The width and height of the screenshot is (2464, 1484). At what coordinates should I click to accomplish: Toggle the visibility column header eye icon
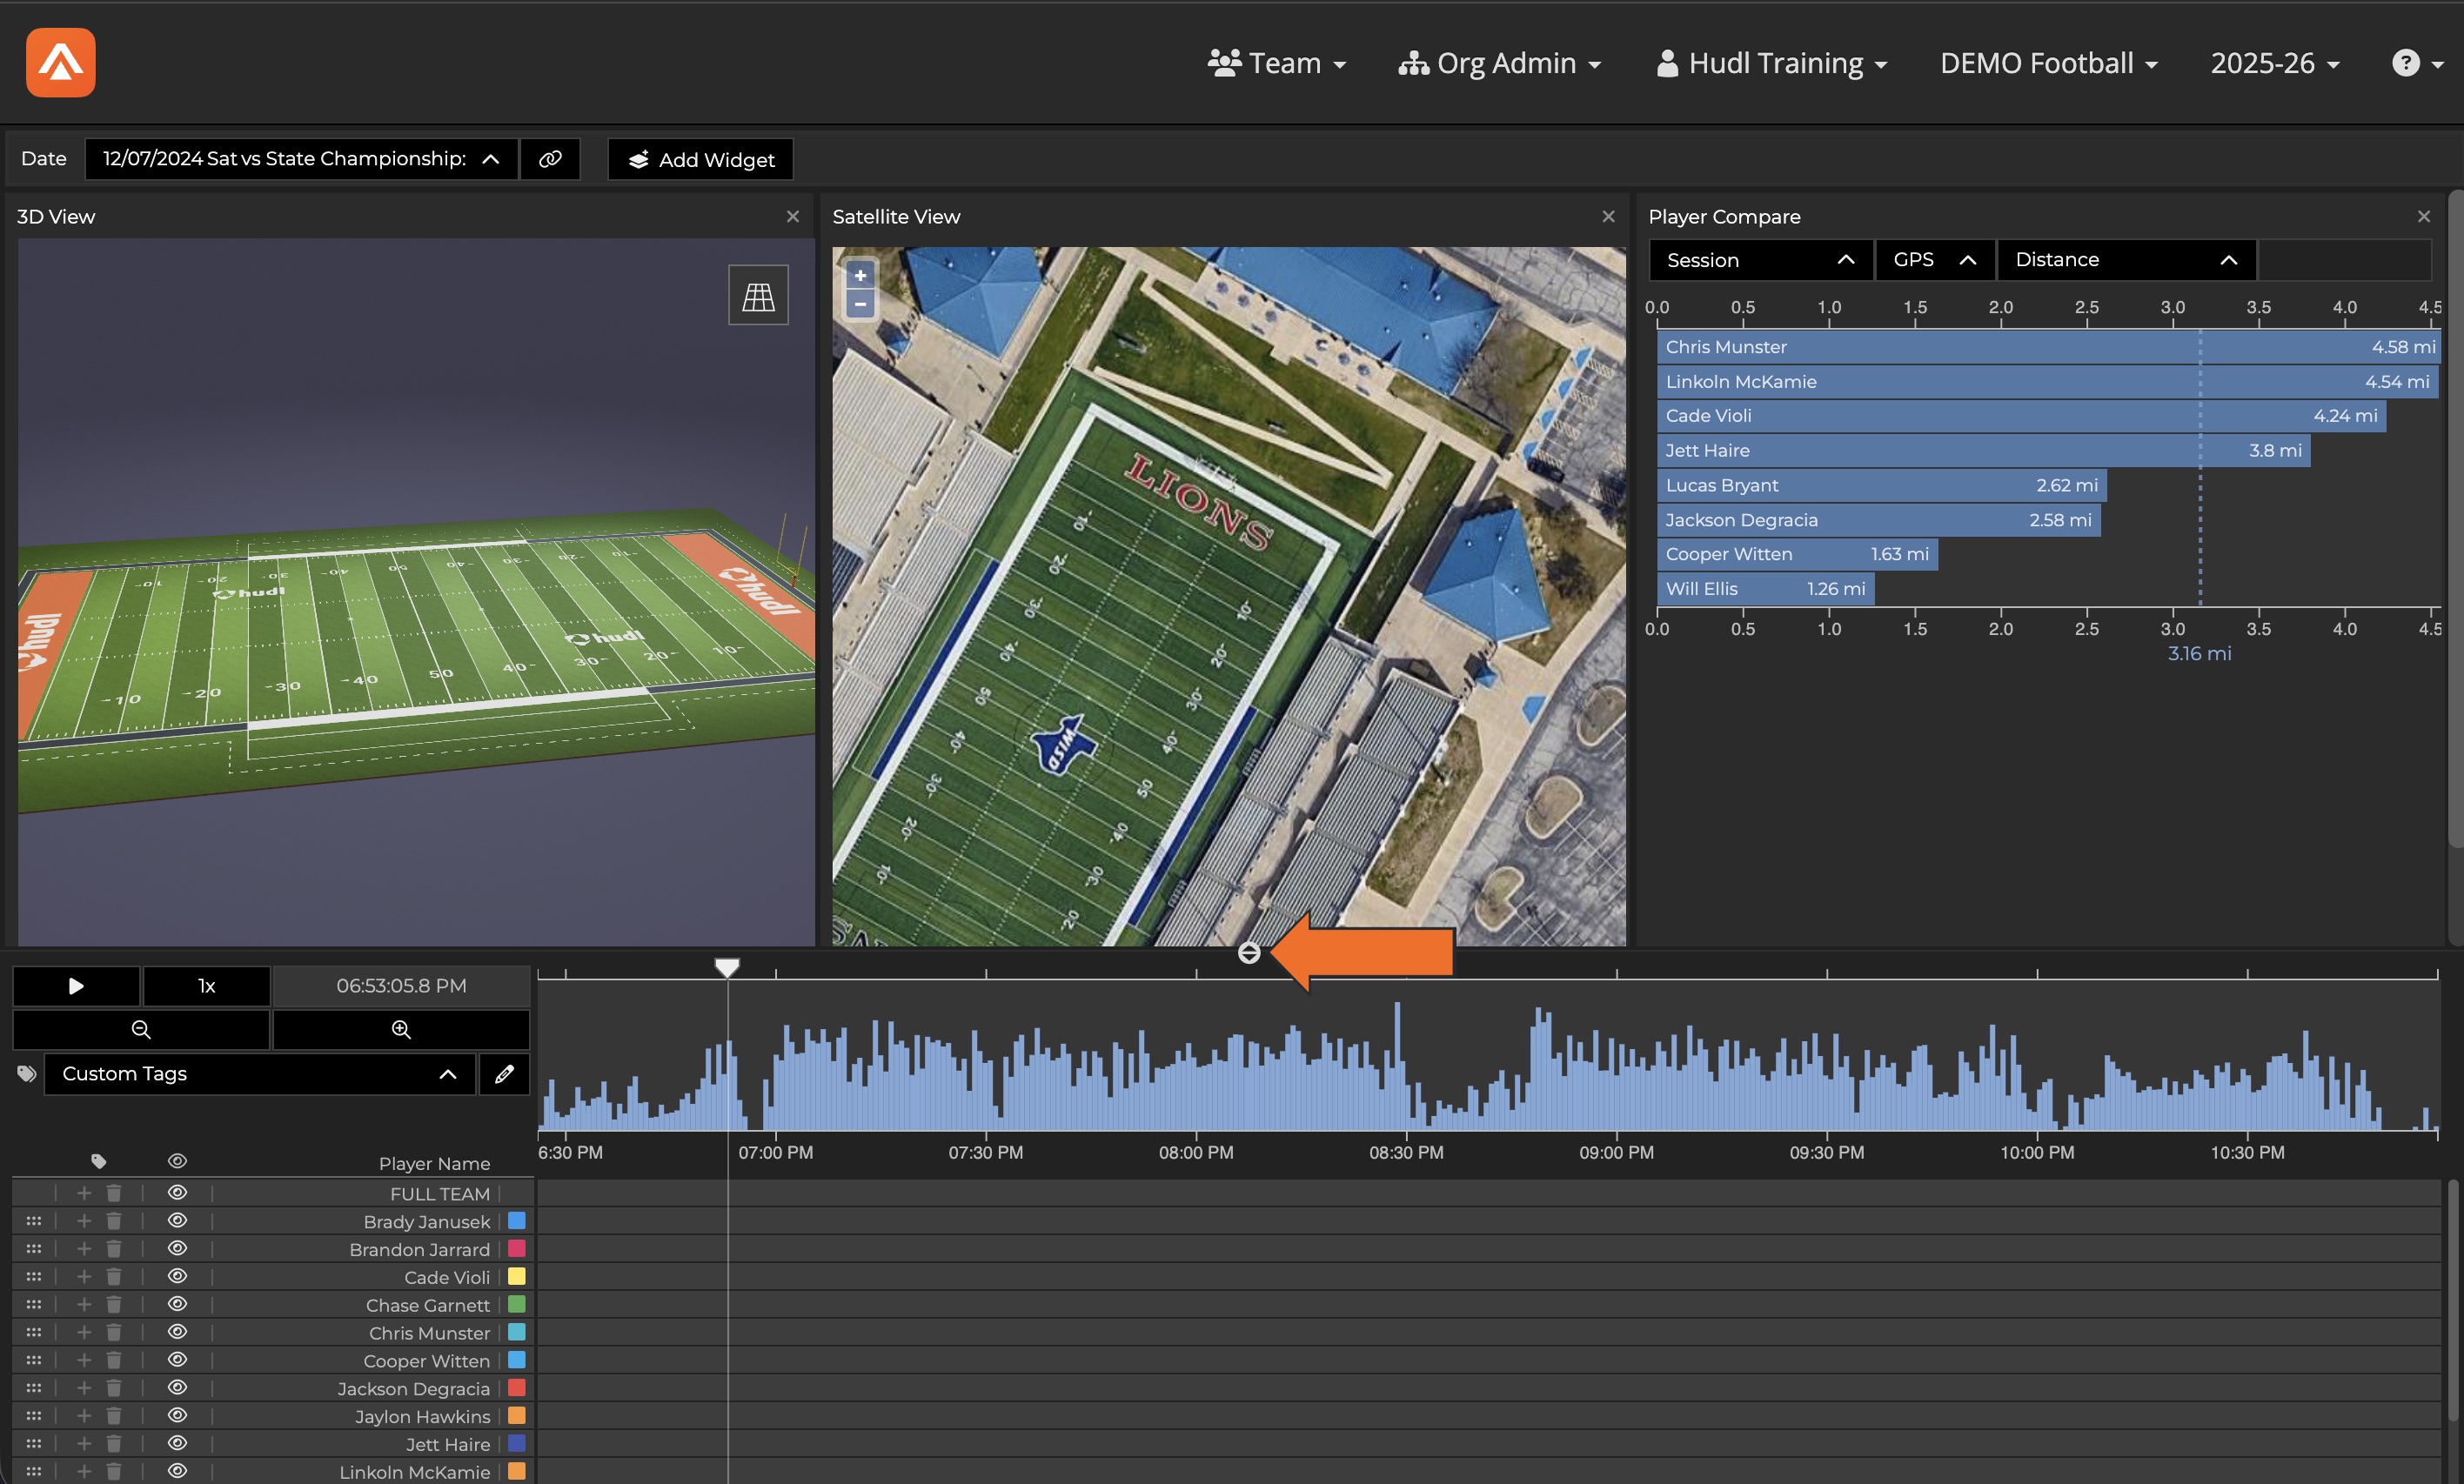coord(177,1161)
